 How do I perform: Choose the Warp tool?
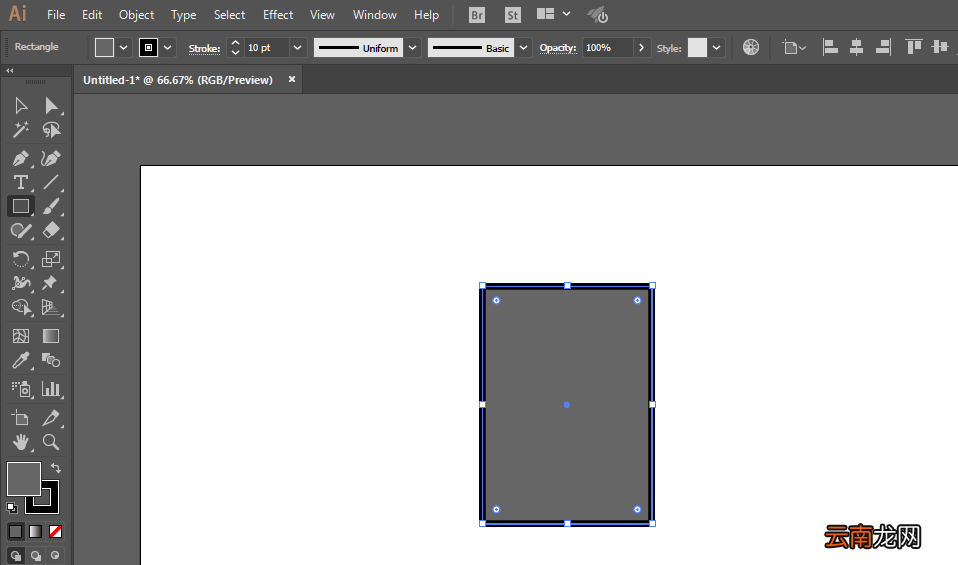point(21,283)
